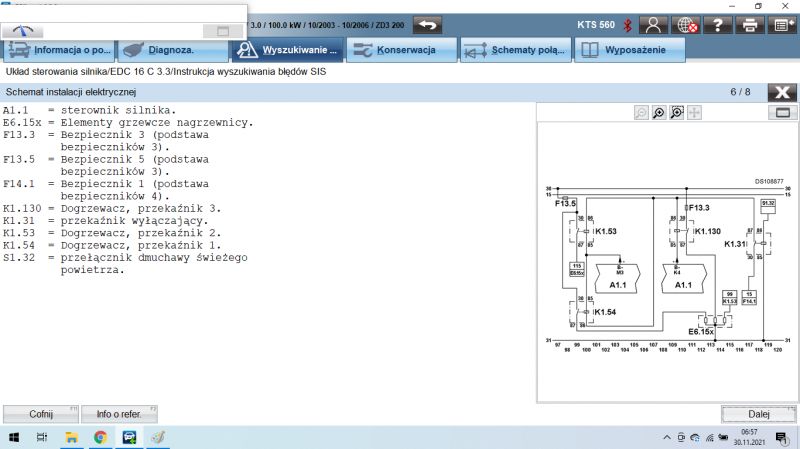Select legend line K1.31 przekaźnik wyłączający
Screen dimensions: 800x449
coord(106,221)
